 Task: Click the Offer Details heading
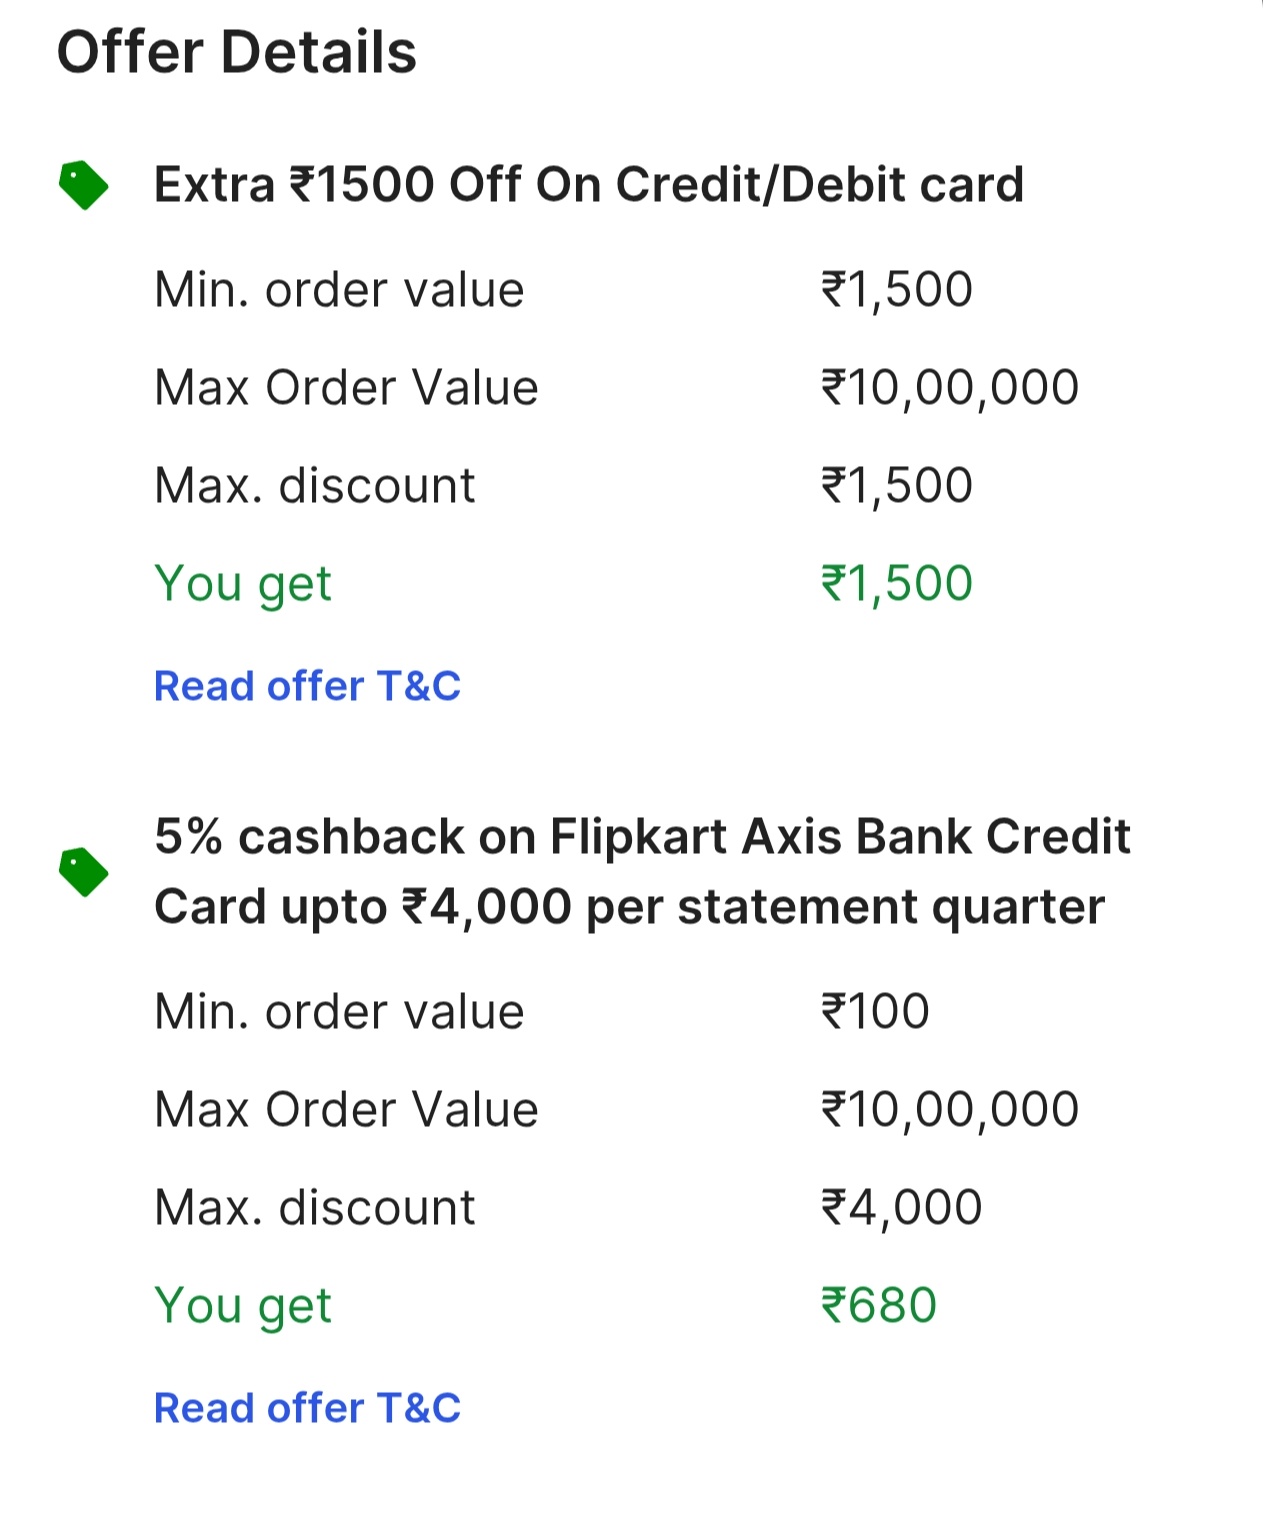pos(237,52)
